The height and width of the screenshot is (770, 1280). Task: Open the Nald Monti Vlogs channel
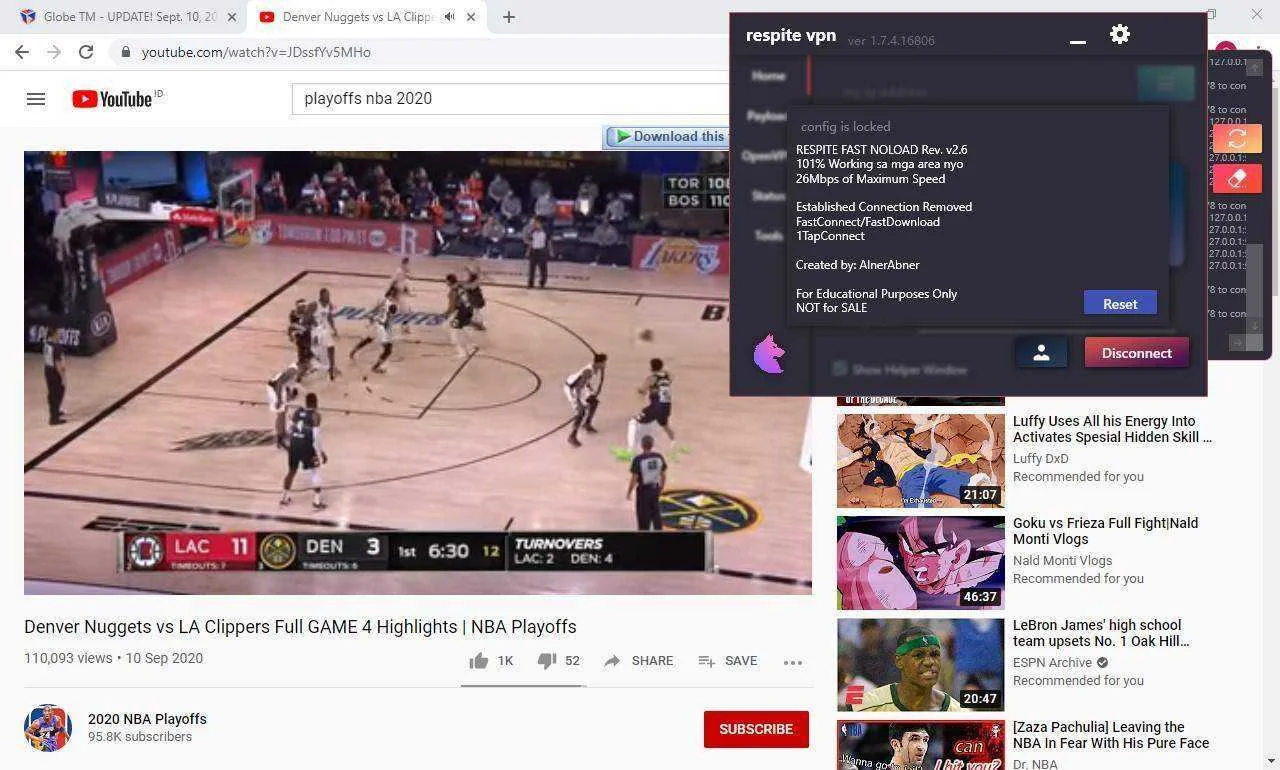1062,561
